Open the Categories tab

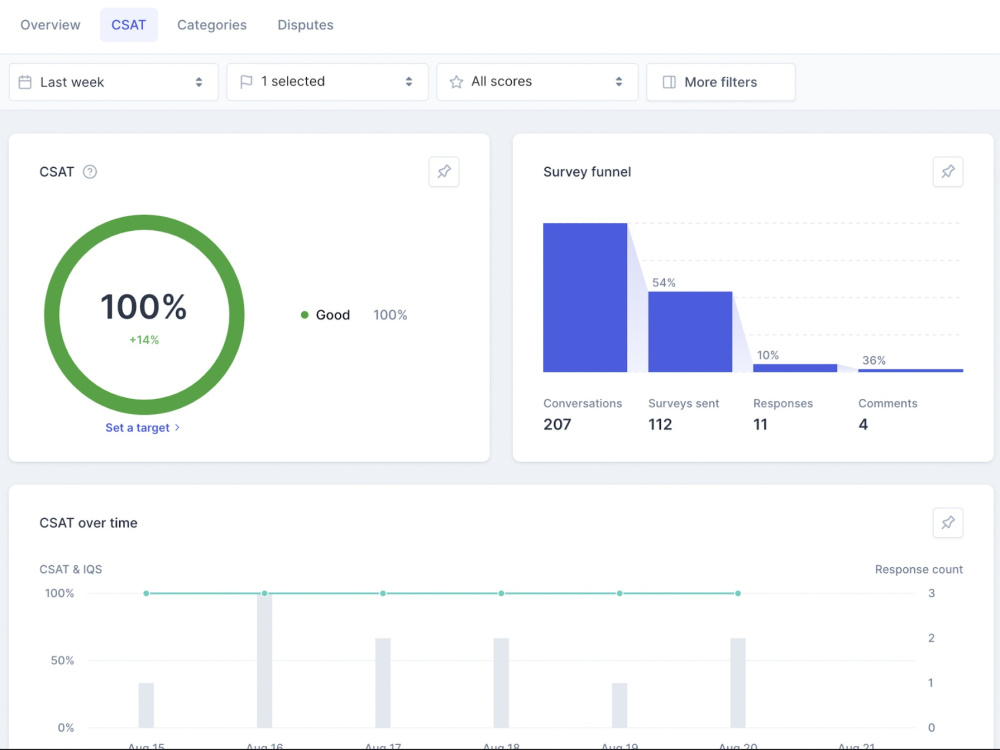tap(212, 25)
